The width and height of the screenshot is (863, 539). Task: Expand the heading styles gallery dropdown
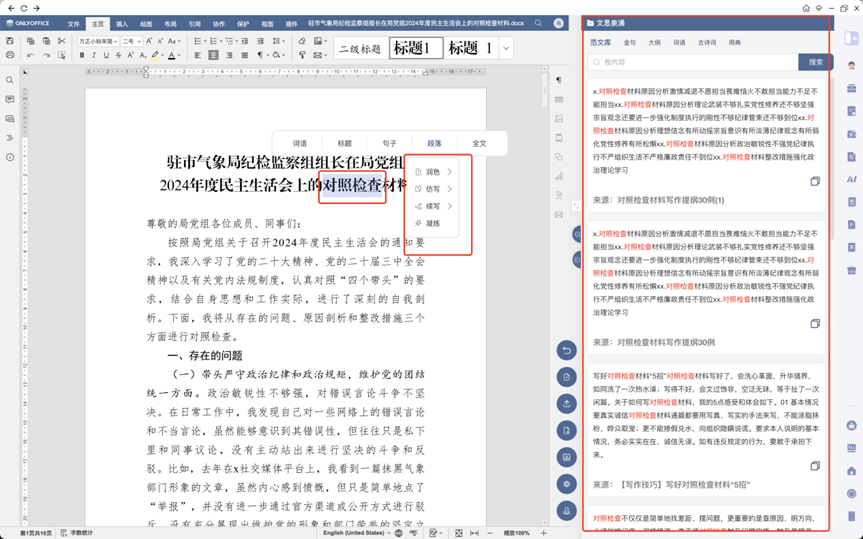point(506,48)
